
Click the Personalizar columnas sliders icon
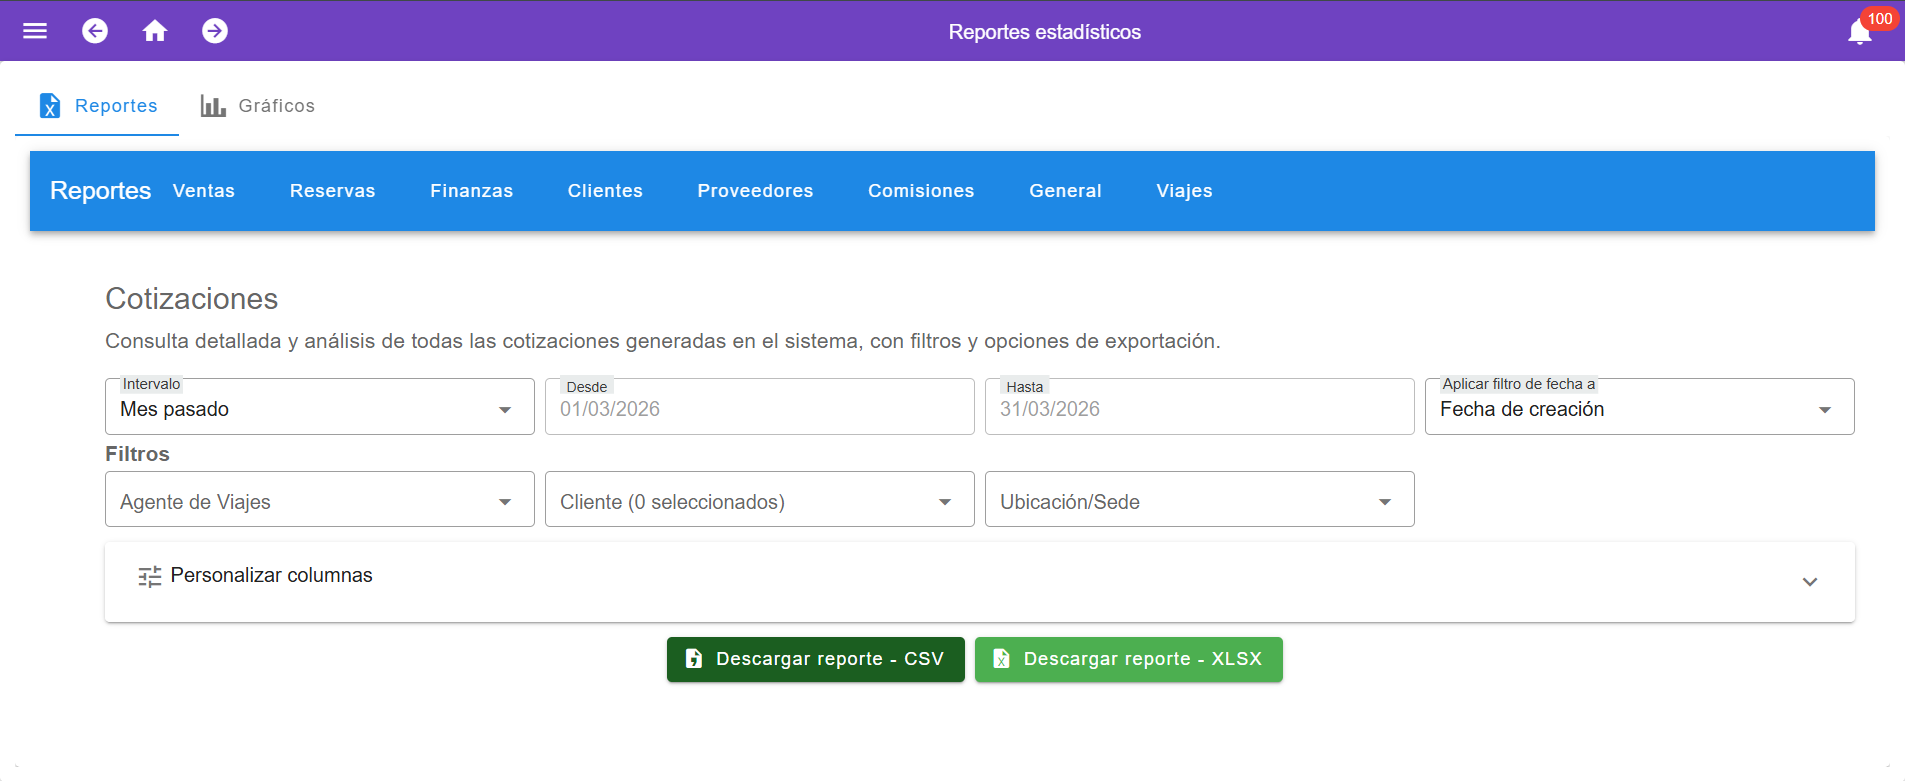150,576
